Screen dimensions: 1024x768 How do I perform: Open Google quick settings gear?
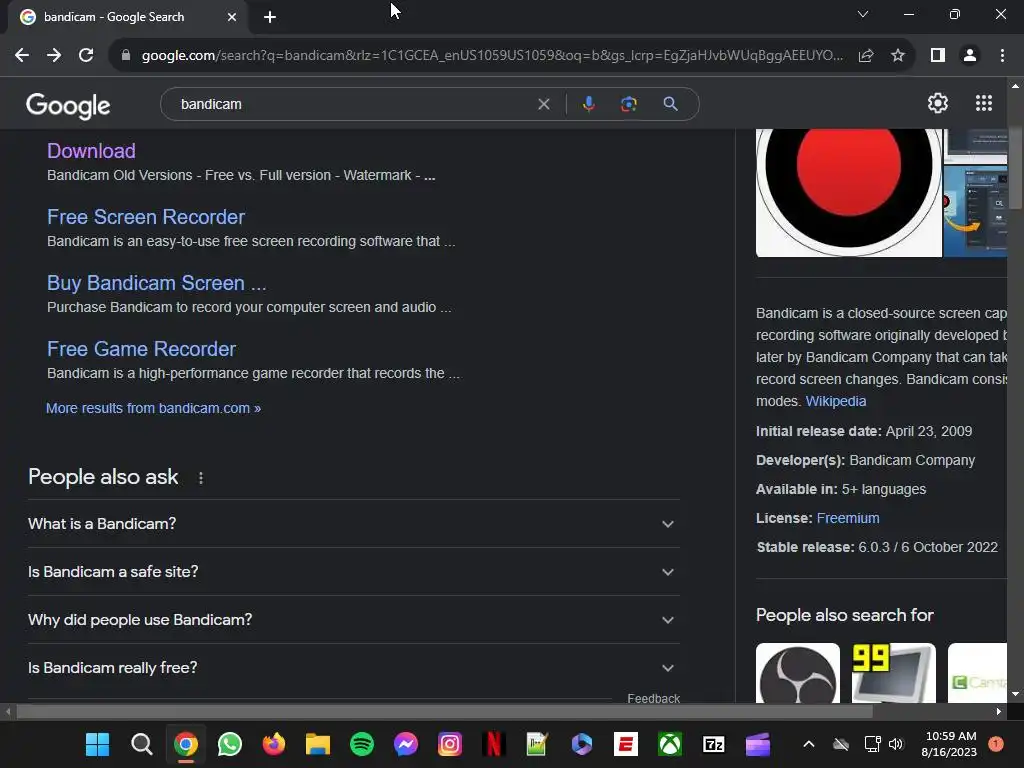point(938,103)
